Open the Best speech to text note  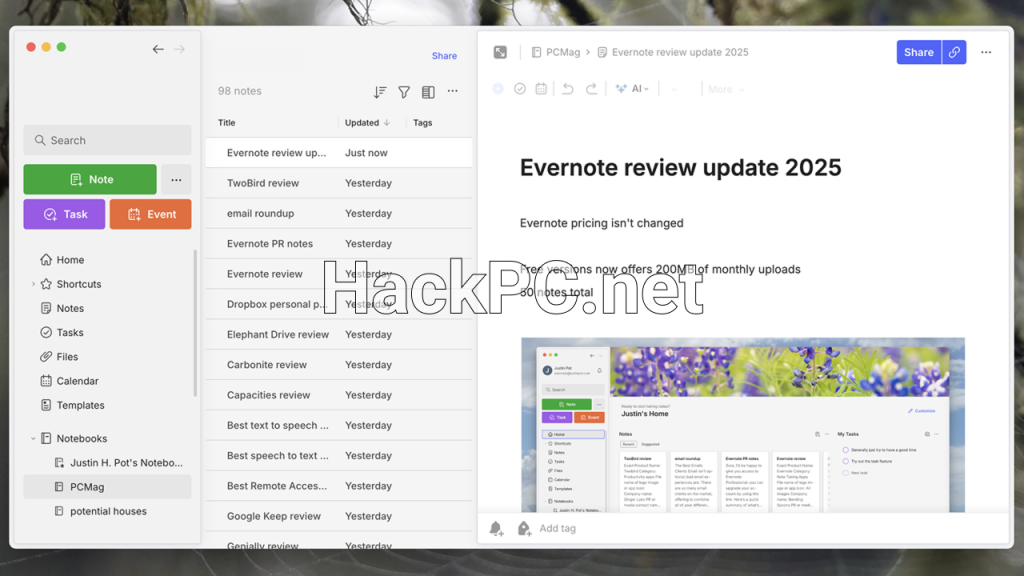339,455
